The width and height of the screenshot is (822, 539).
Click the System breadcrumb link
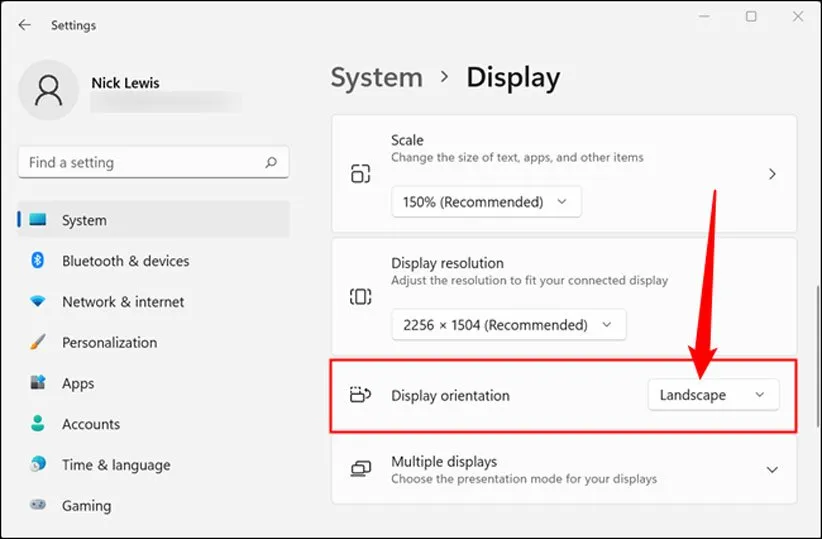(x=376, y=78)
